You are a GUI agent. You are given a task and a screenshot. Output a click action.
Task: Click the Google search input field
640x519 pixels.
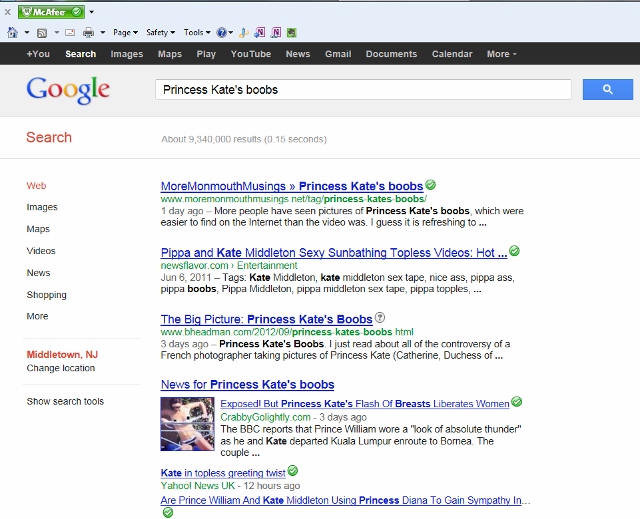363,89
